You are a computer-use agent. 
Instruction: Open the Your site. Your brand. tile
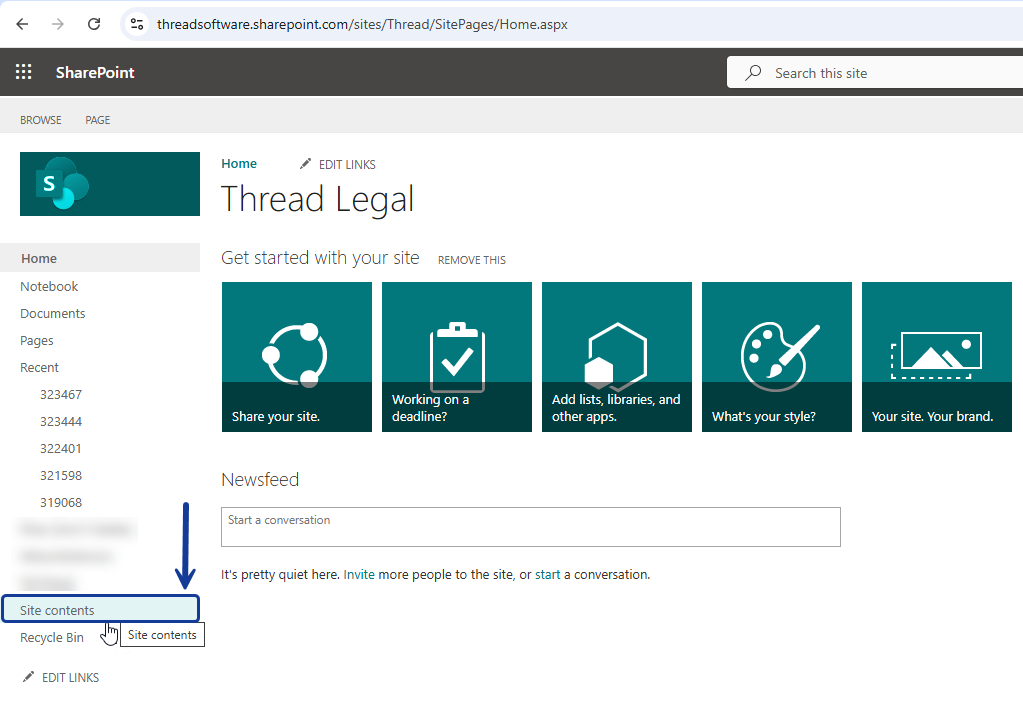click(x=937, y=357)
